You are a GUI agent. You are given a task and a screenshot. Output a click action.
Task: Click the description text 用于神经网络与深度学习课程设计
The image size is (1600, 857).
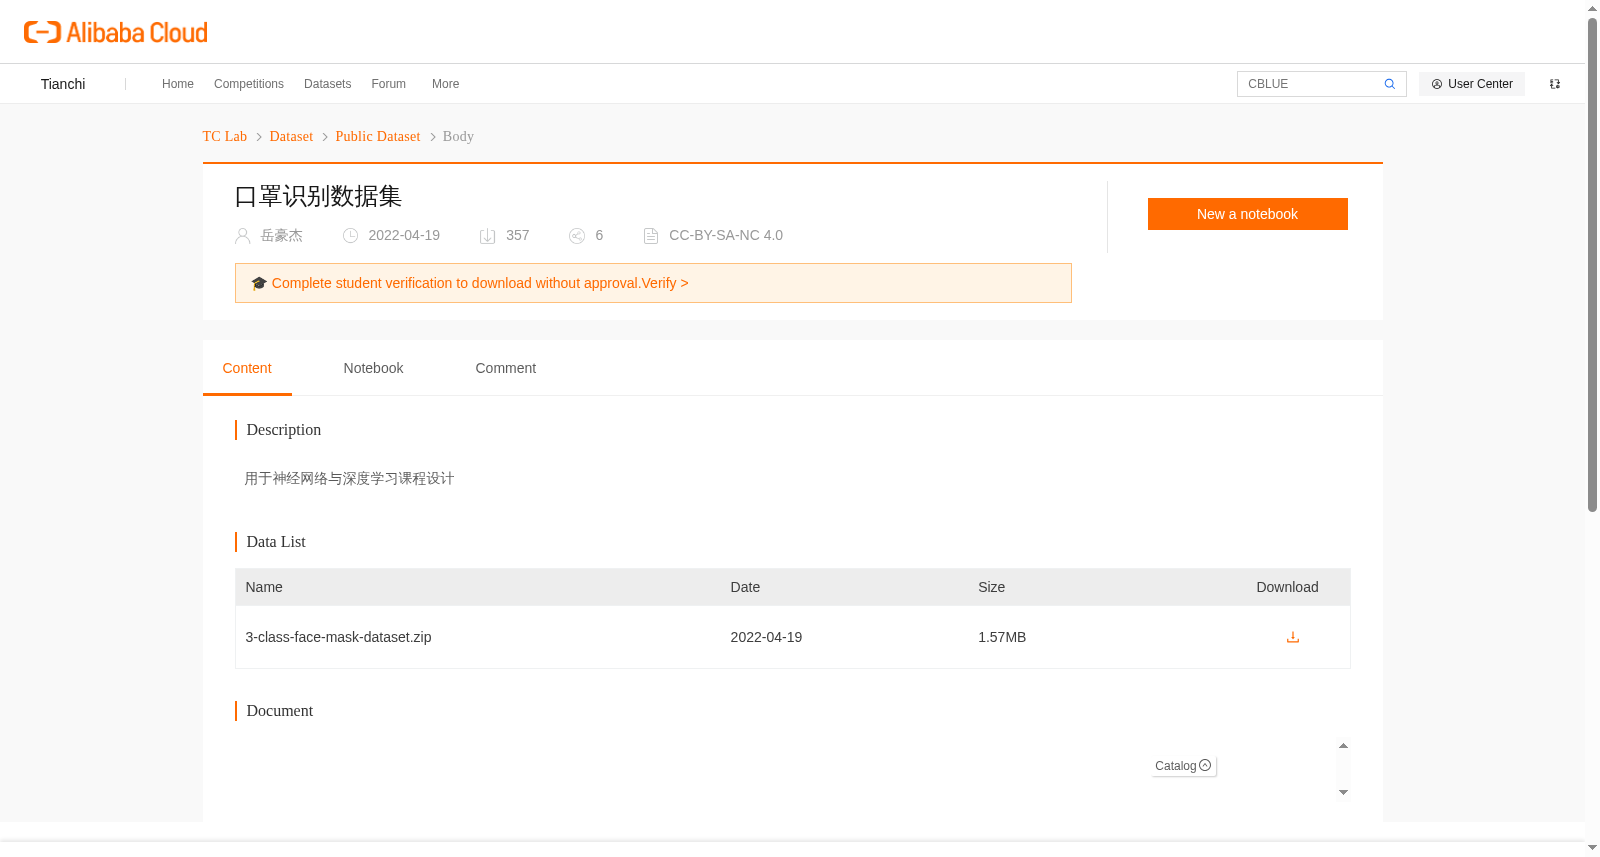coord(349,478)
